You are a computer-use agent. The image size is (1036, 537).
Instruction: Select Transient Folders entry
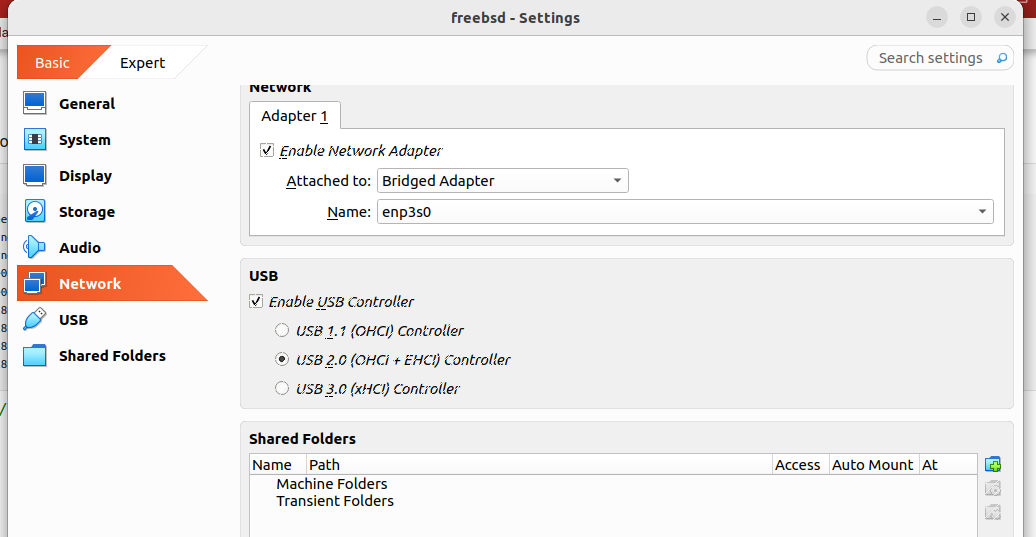pyautogui.click(x=335, y=501)
